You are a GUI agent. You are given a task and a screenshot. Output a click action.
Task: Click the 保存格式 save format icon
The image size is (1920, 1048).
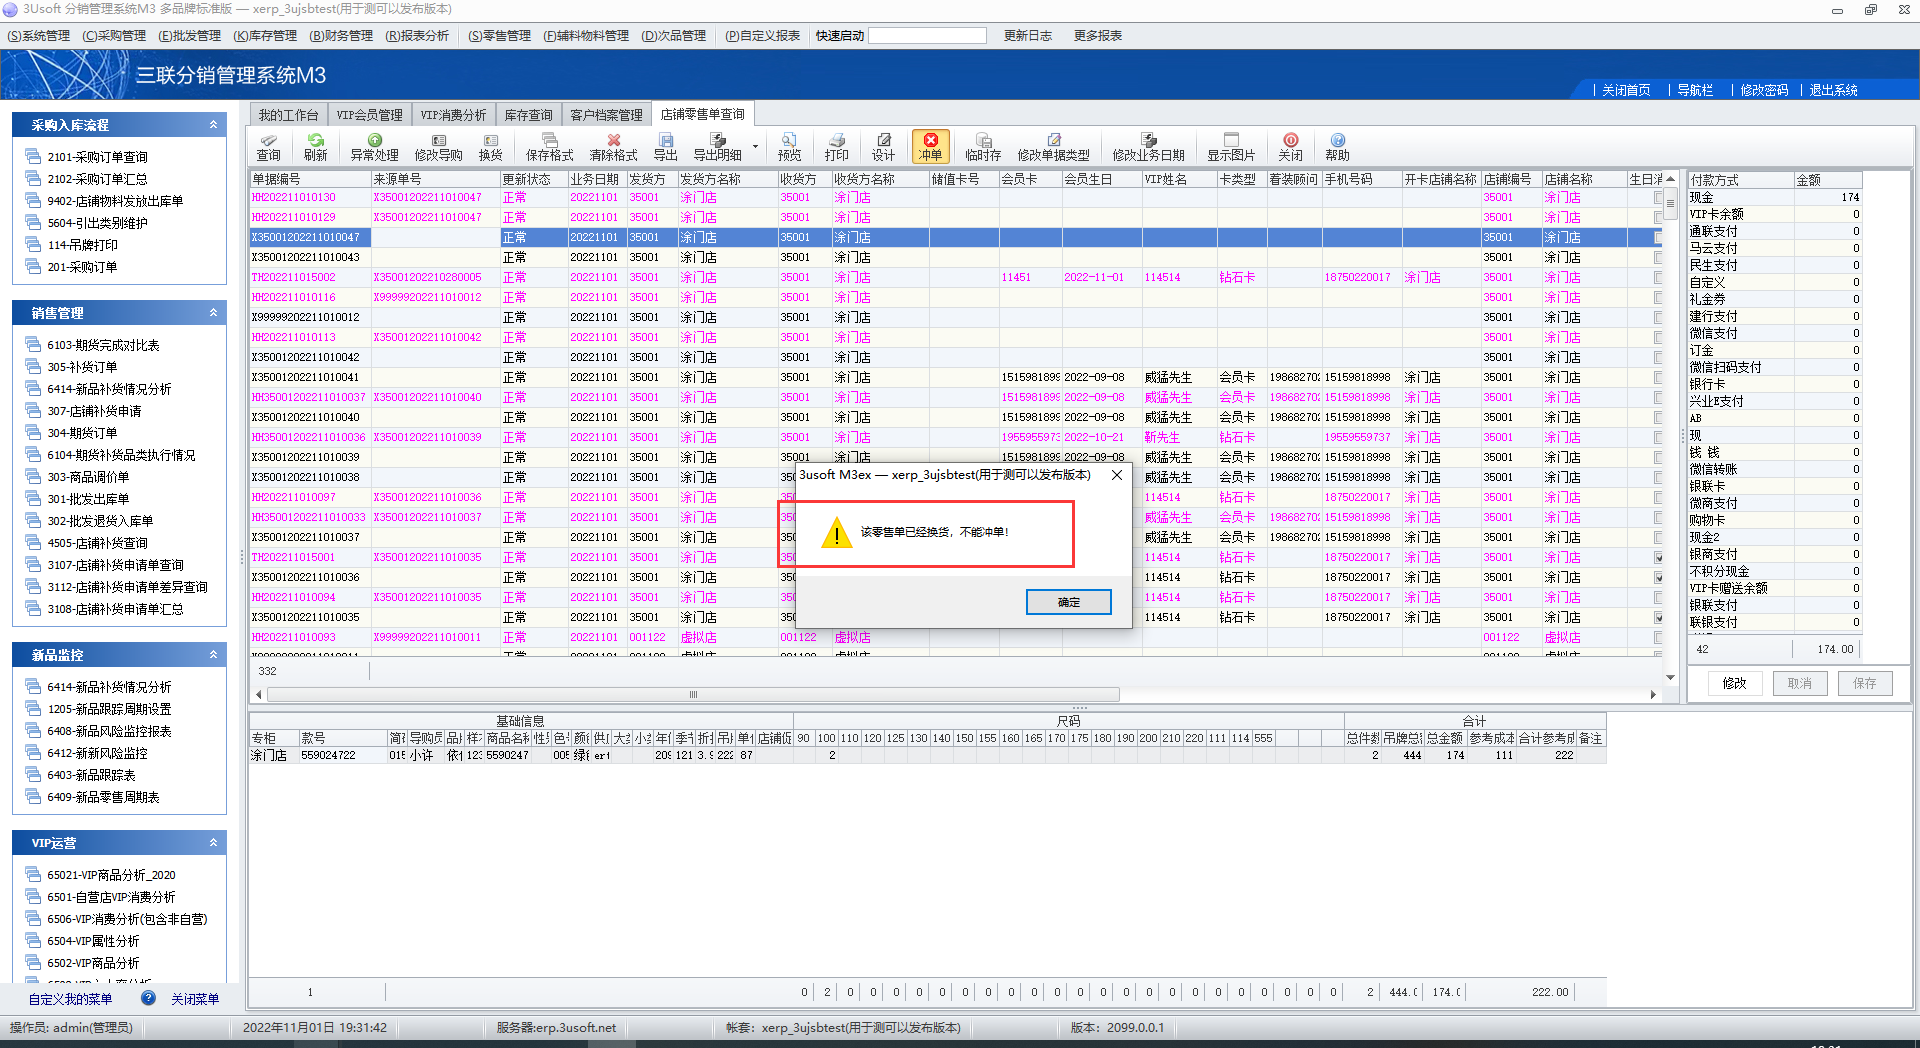tap(550, 147)
